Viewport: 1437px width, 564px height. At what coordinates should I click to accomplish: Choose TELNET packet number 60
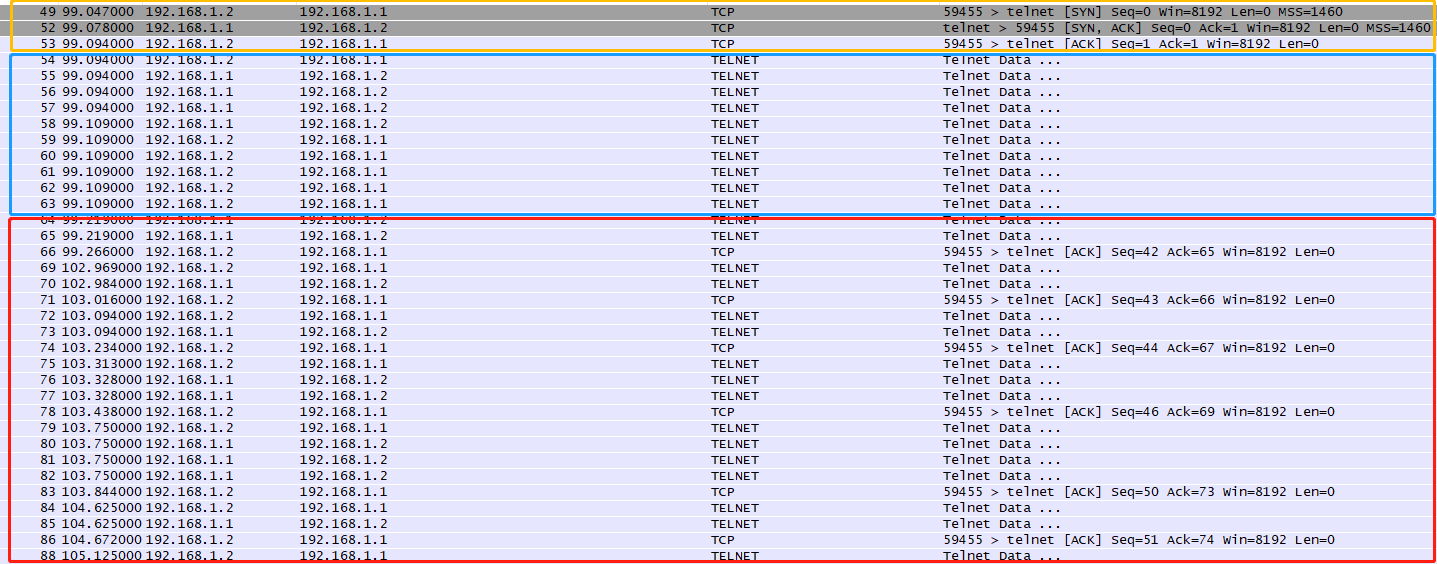pyautogui.click(x=700, y=156)
